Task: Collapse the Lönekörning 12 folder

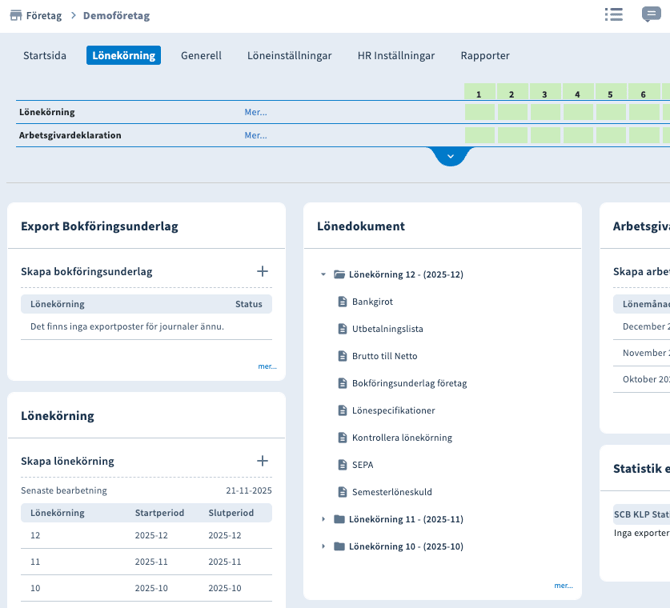Action: tap(323, 274)
